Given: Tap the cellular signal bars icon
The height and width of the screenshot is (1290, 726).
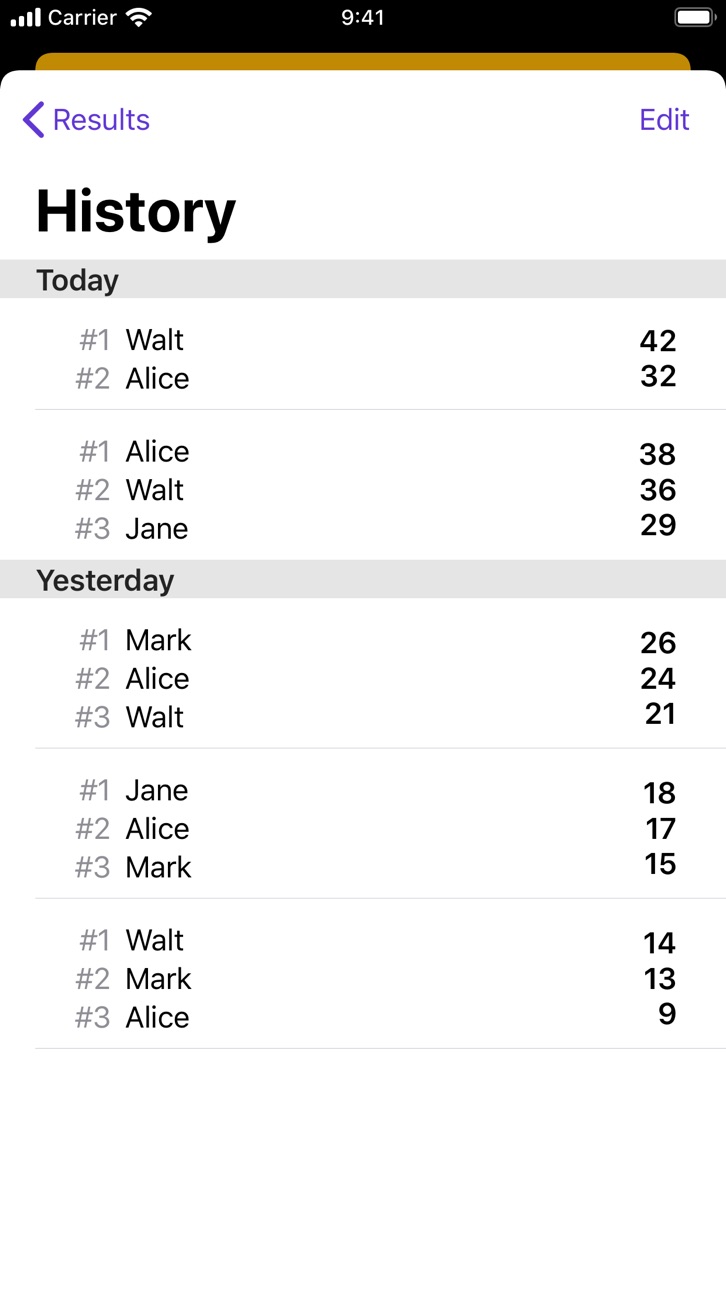Looking at the screenshot, I should 26,17.
